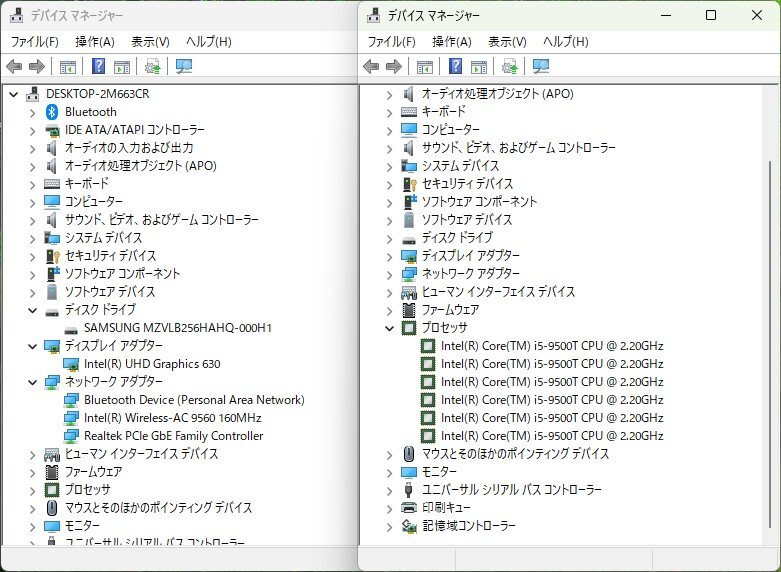Select システム デバイス in left window
The image size is (781, 572).
[x=104, y=238]
